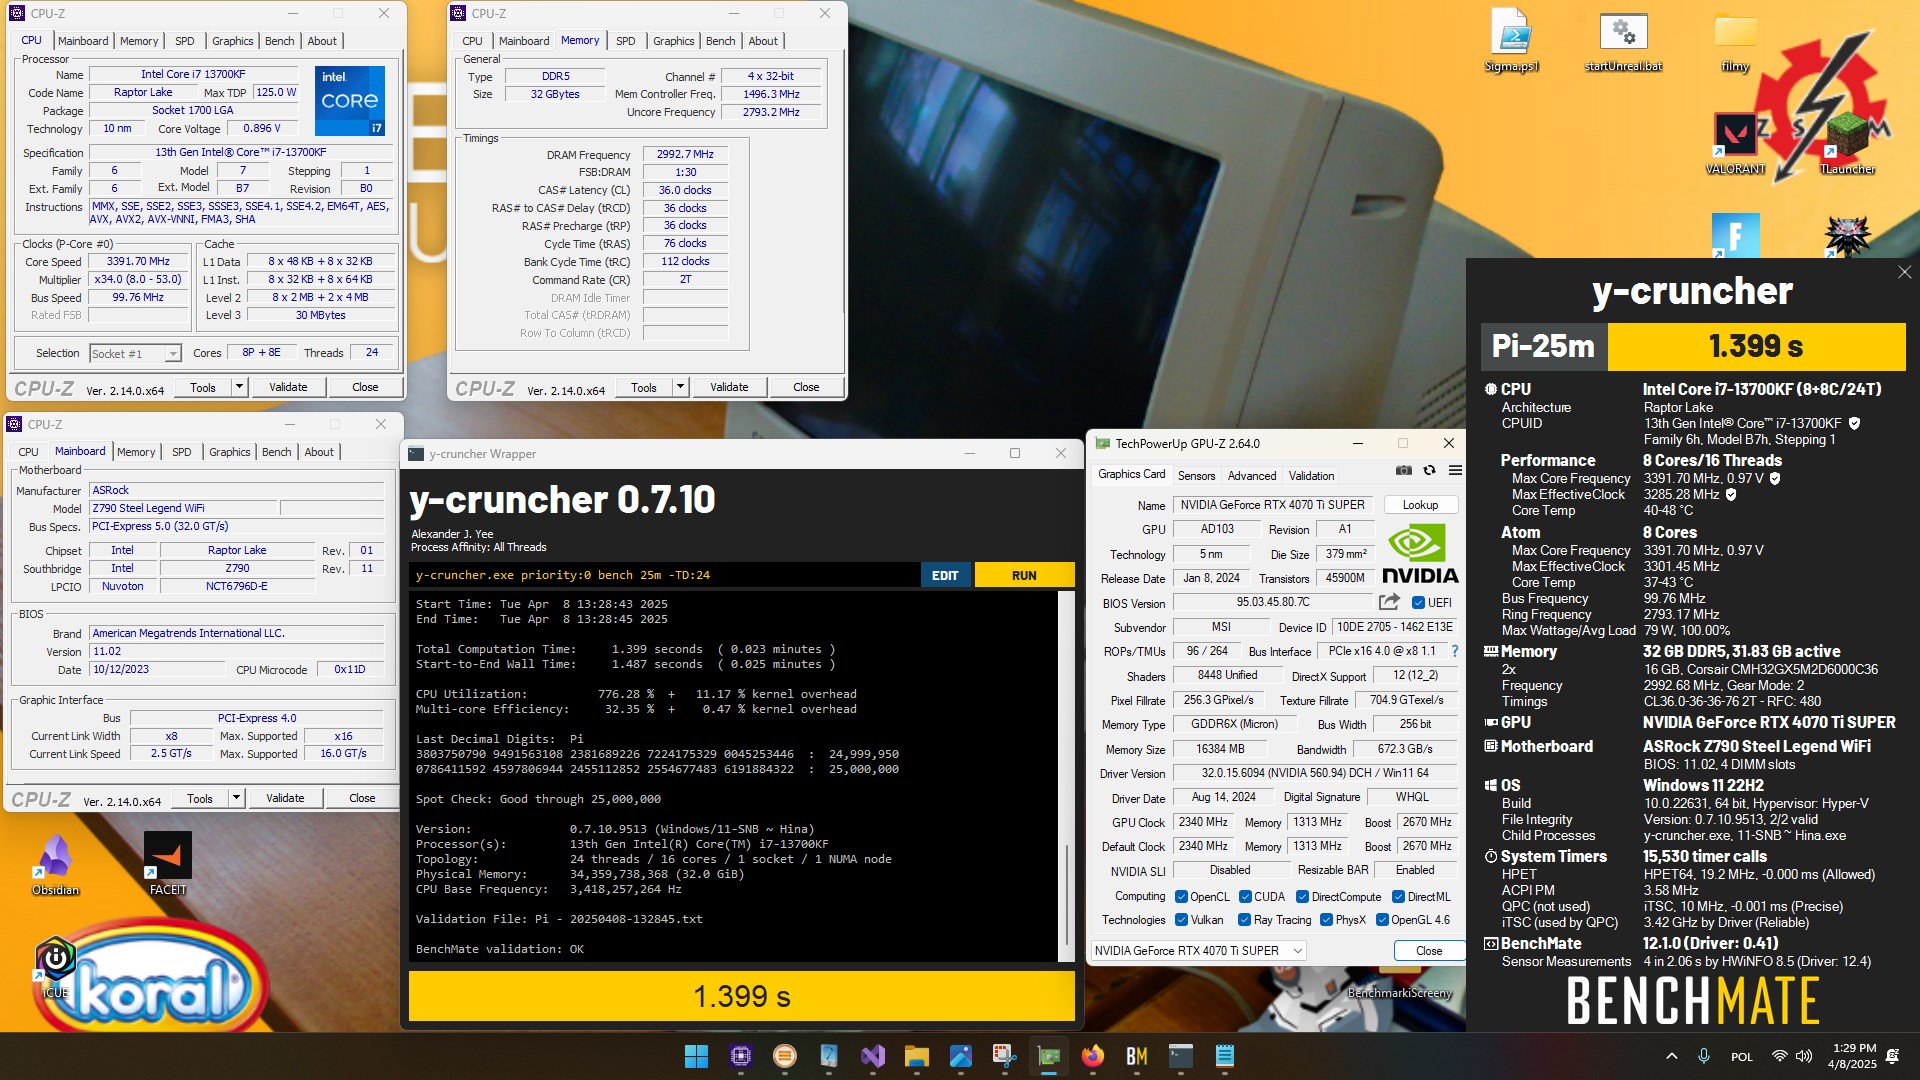
Task: Open the Advanced tab in GPU-Z
Action: pos(1252,476)
